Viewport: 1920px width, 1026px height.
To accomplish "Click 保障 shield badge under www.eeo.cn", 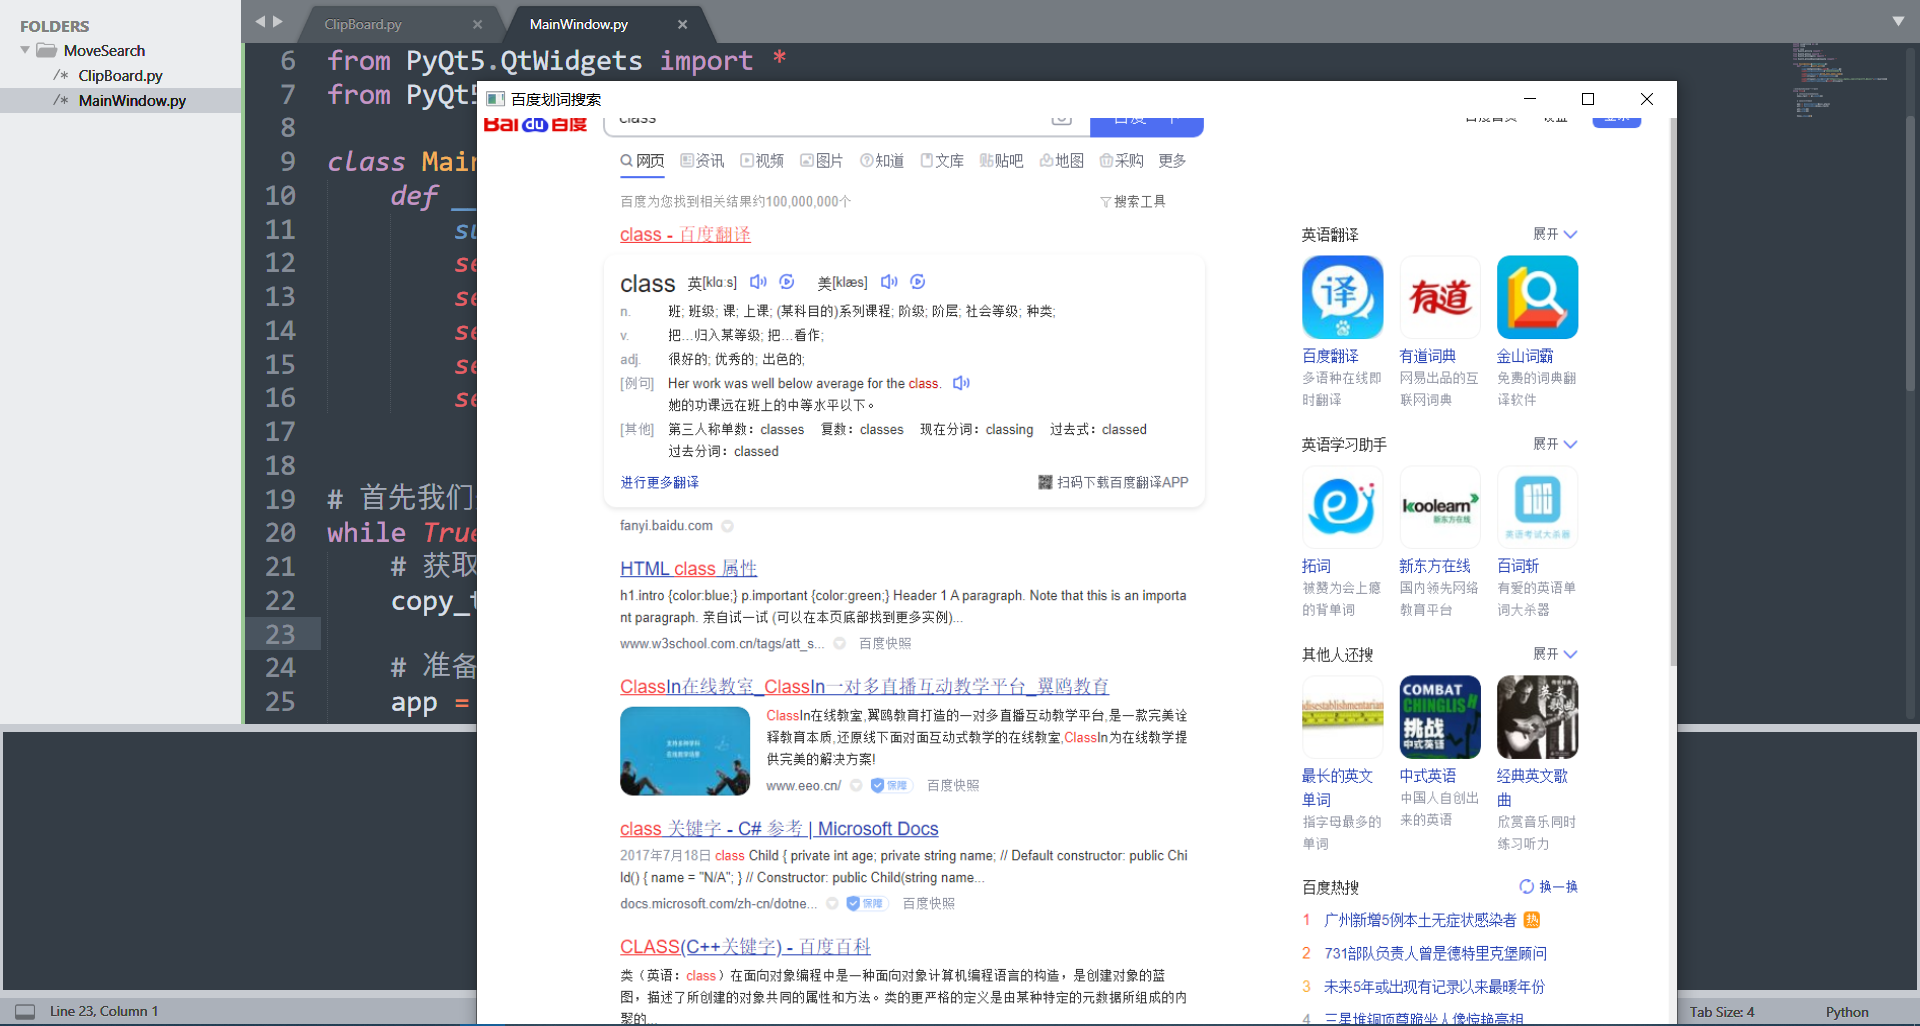I will click(889, 786).
